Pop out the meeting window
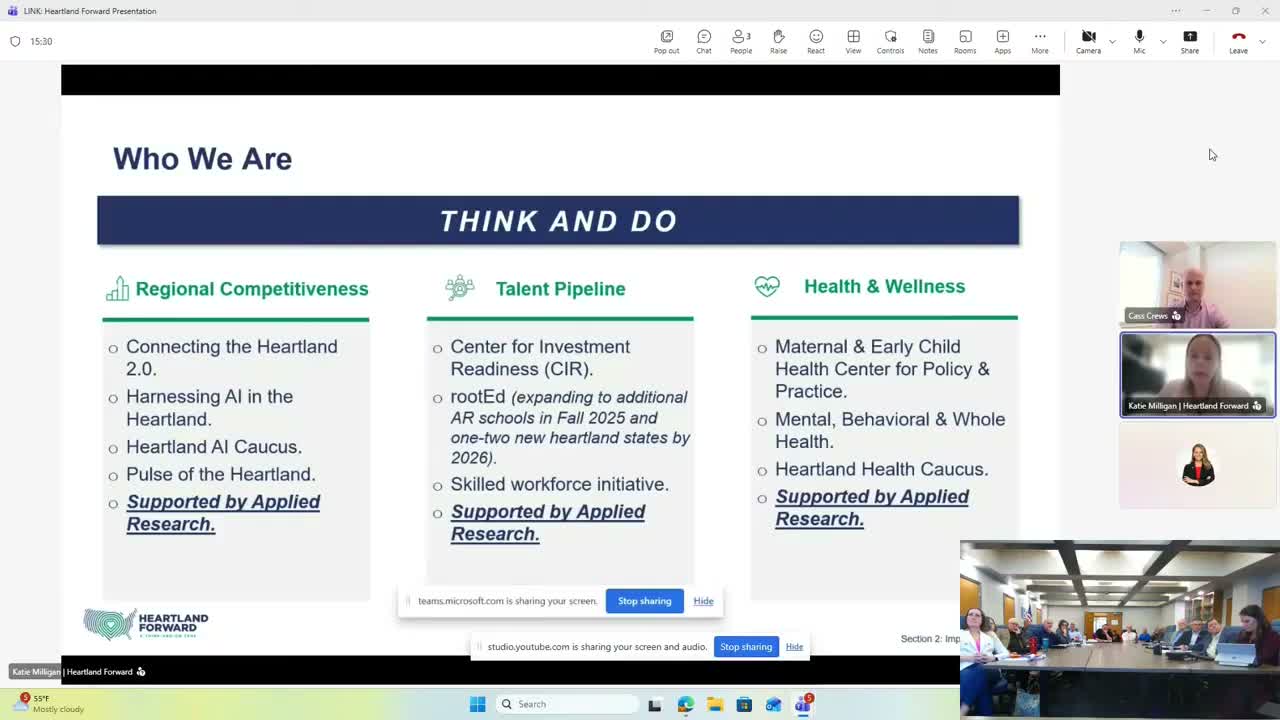Image resolution: width=1280 pixels, height=720 pixels. tap(666, 41)
